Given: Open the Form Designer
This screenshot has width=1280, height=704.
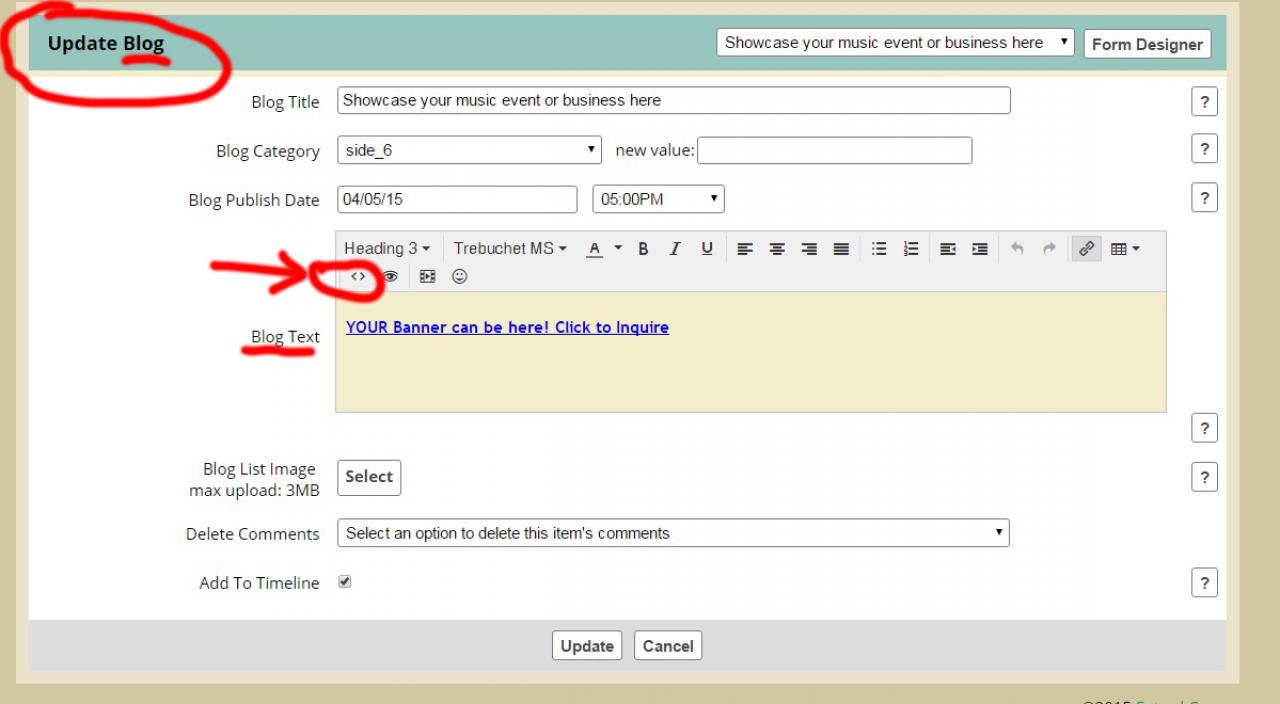Looking at the screenshot, I should [1147, 44].
